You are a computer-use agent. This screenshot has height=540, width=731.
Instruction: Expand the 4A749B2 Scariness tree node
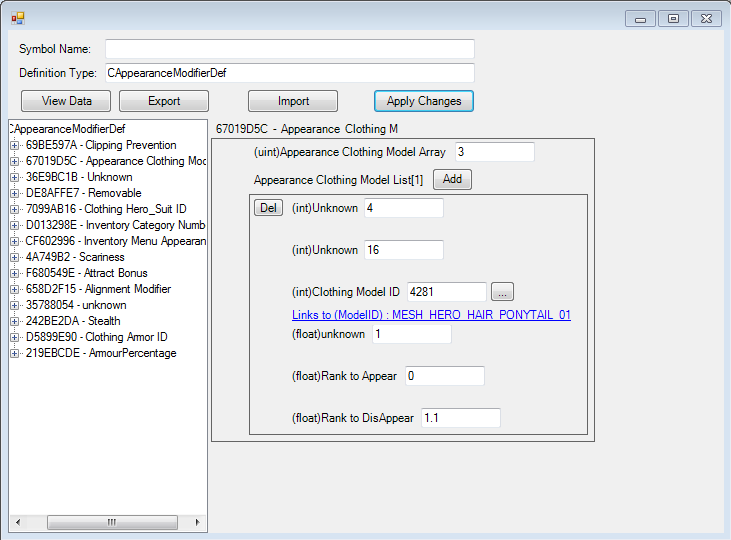tap(15, 257)
